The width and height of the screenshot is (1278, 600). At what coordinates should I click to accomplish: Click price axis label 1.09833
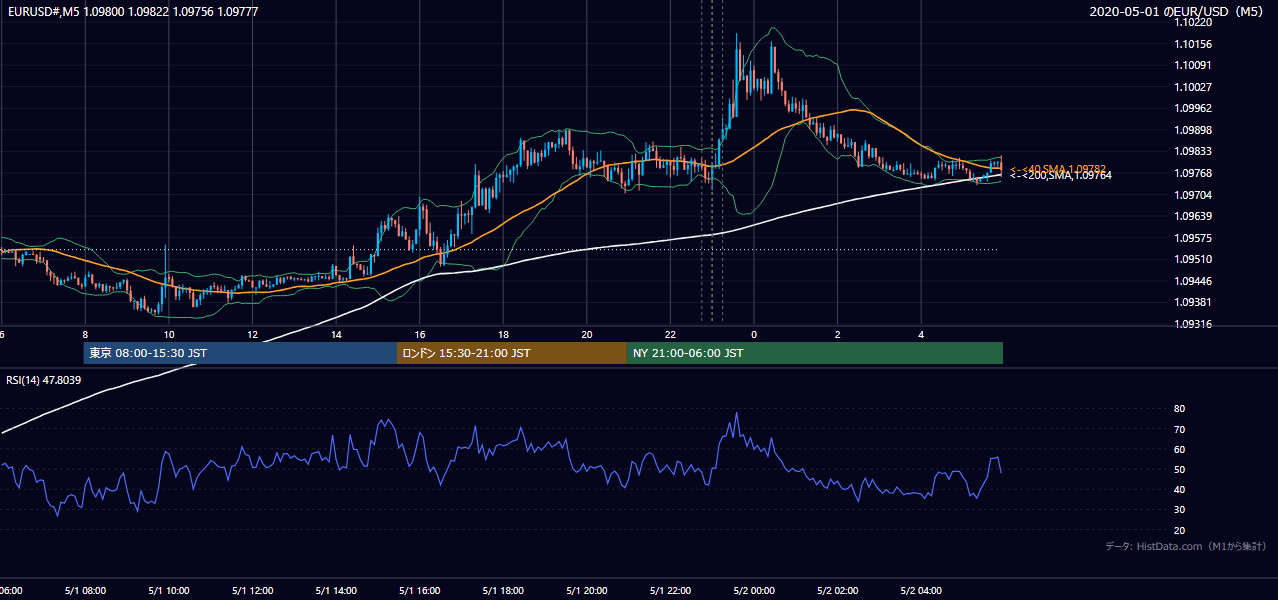point(1195,151)
